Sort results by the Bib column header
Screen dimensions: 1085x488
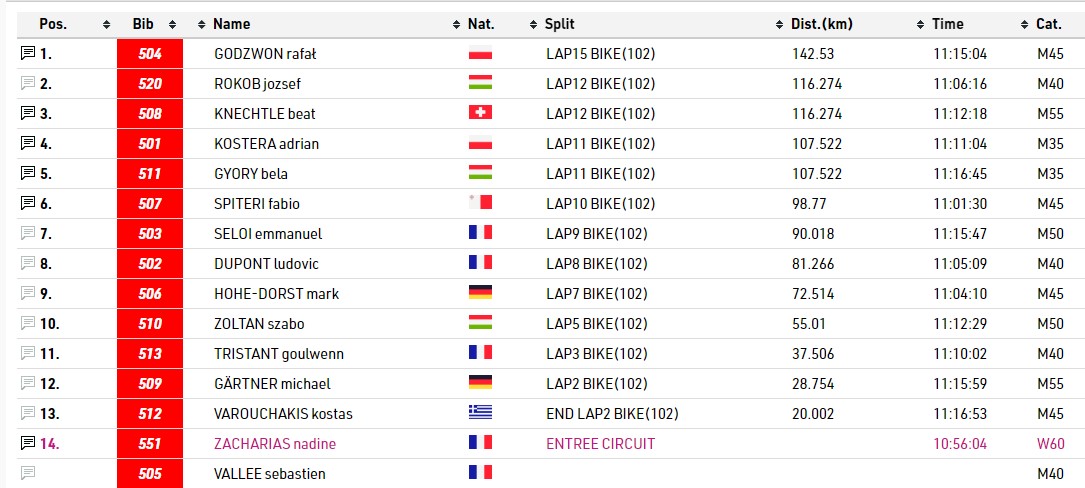tap(143, 24)
